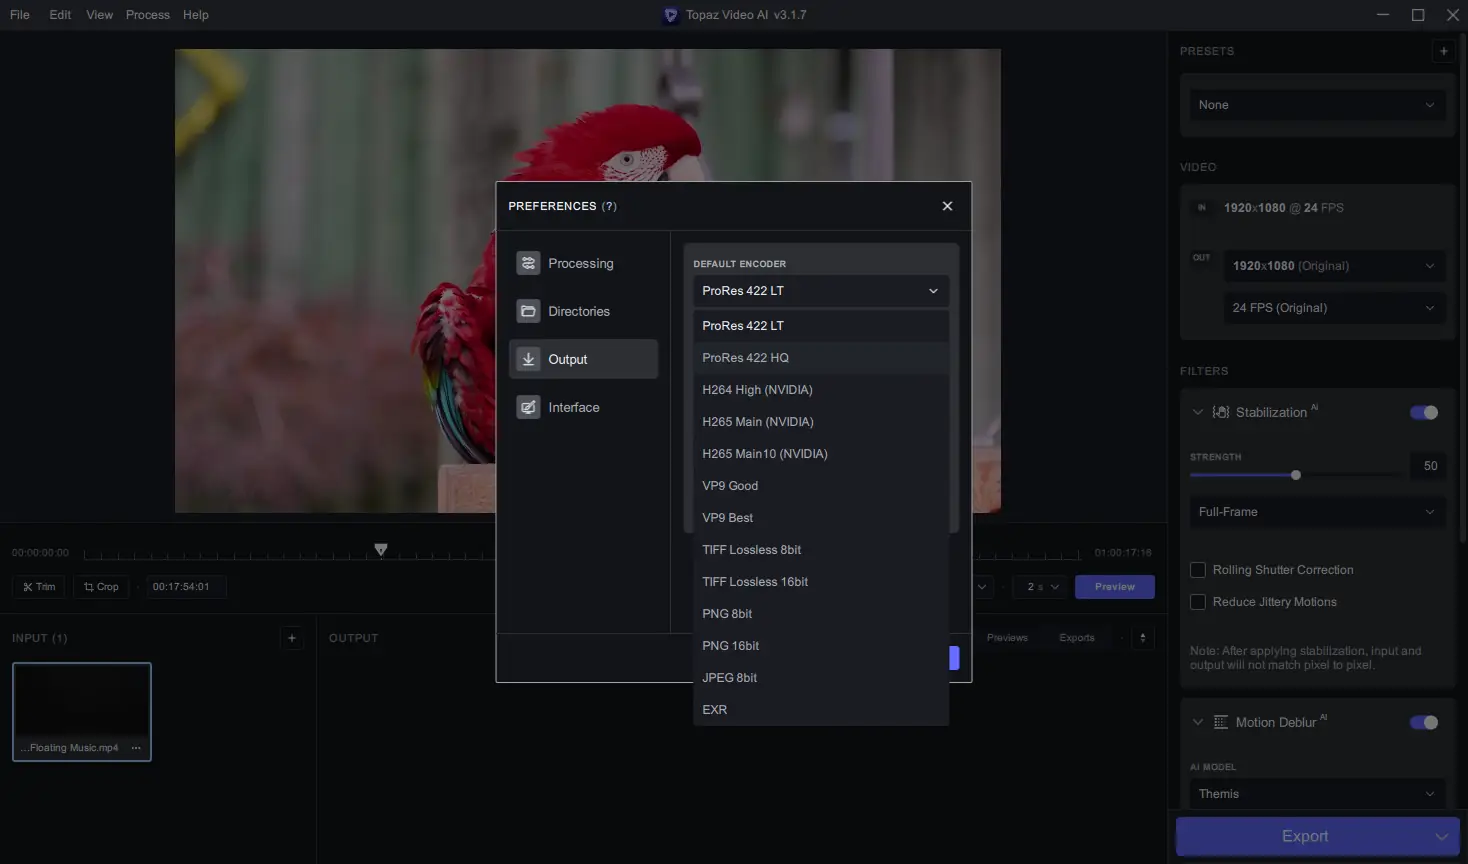
Task: Click the Processing sliders icon
Action: [528, 263]
